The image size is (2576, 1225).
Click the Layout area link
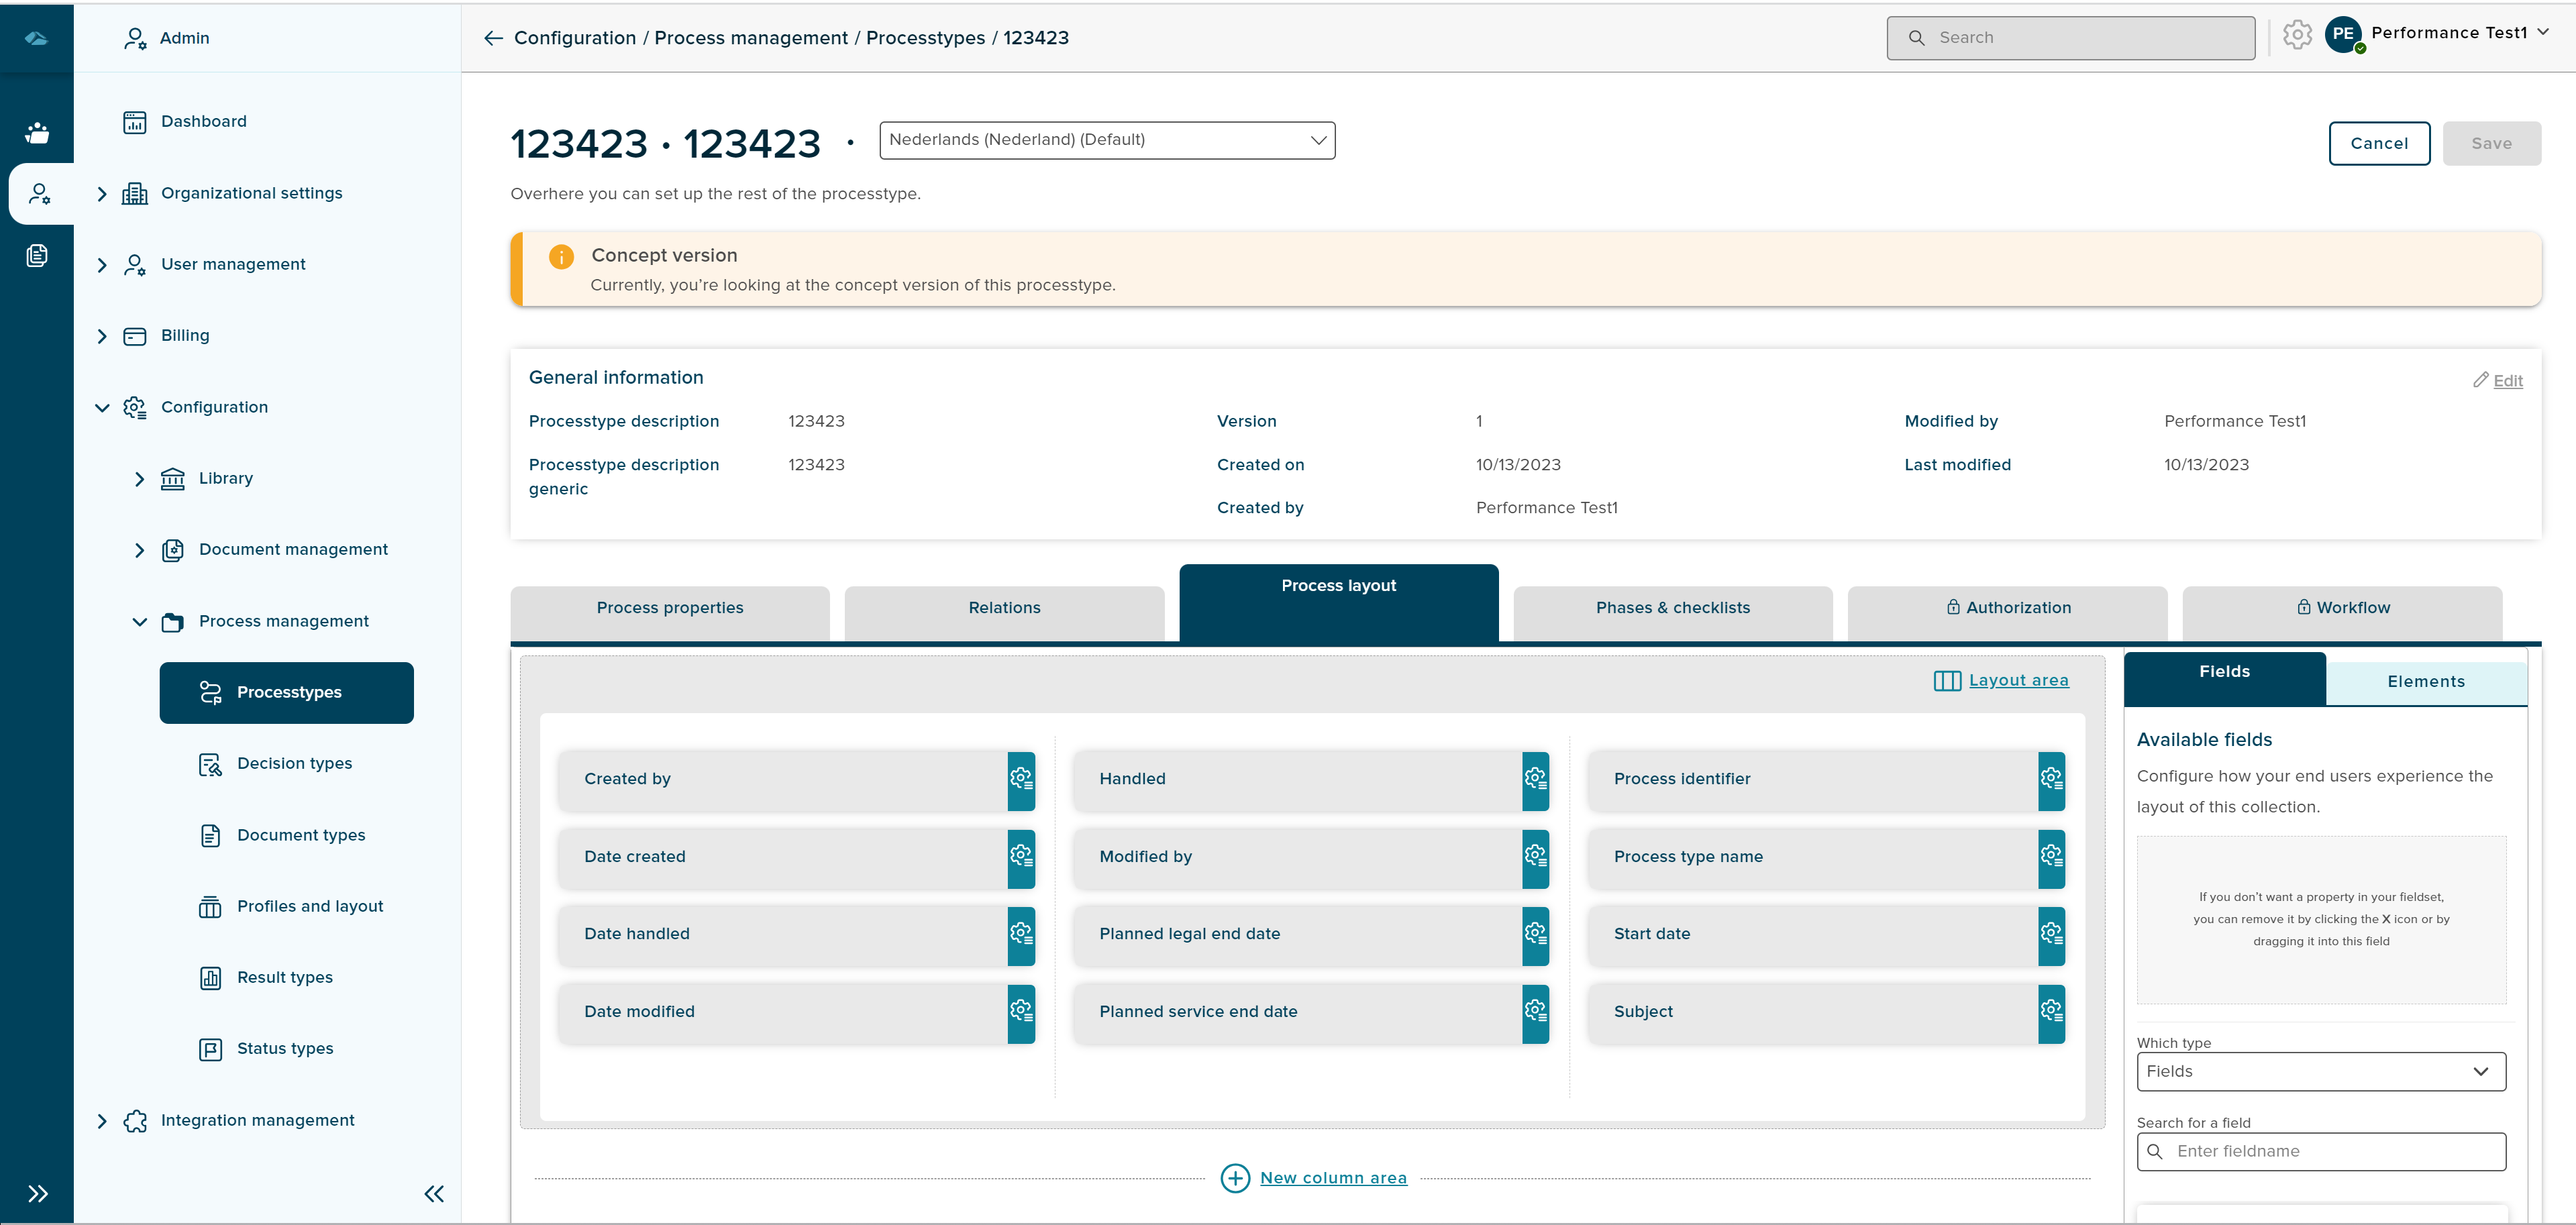point(2018,681)
